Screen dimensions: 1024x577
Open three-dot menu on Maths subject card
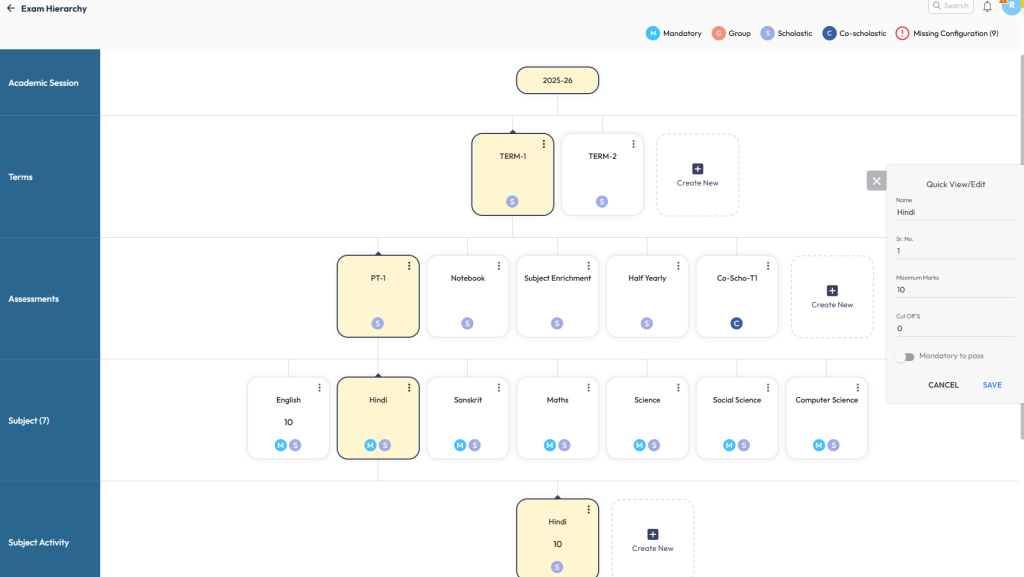click(x=589, y=388)
